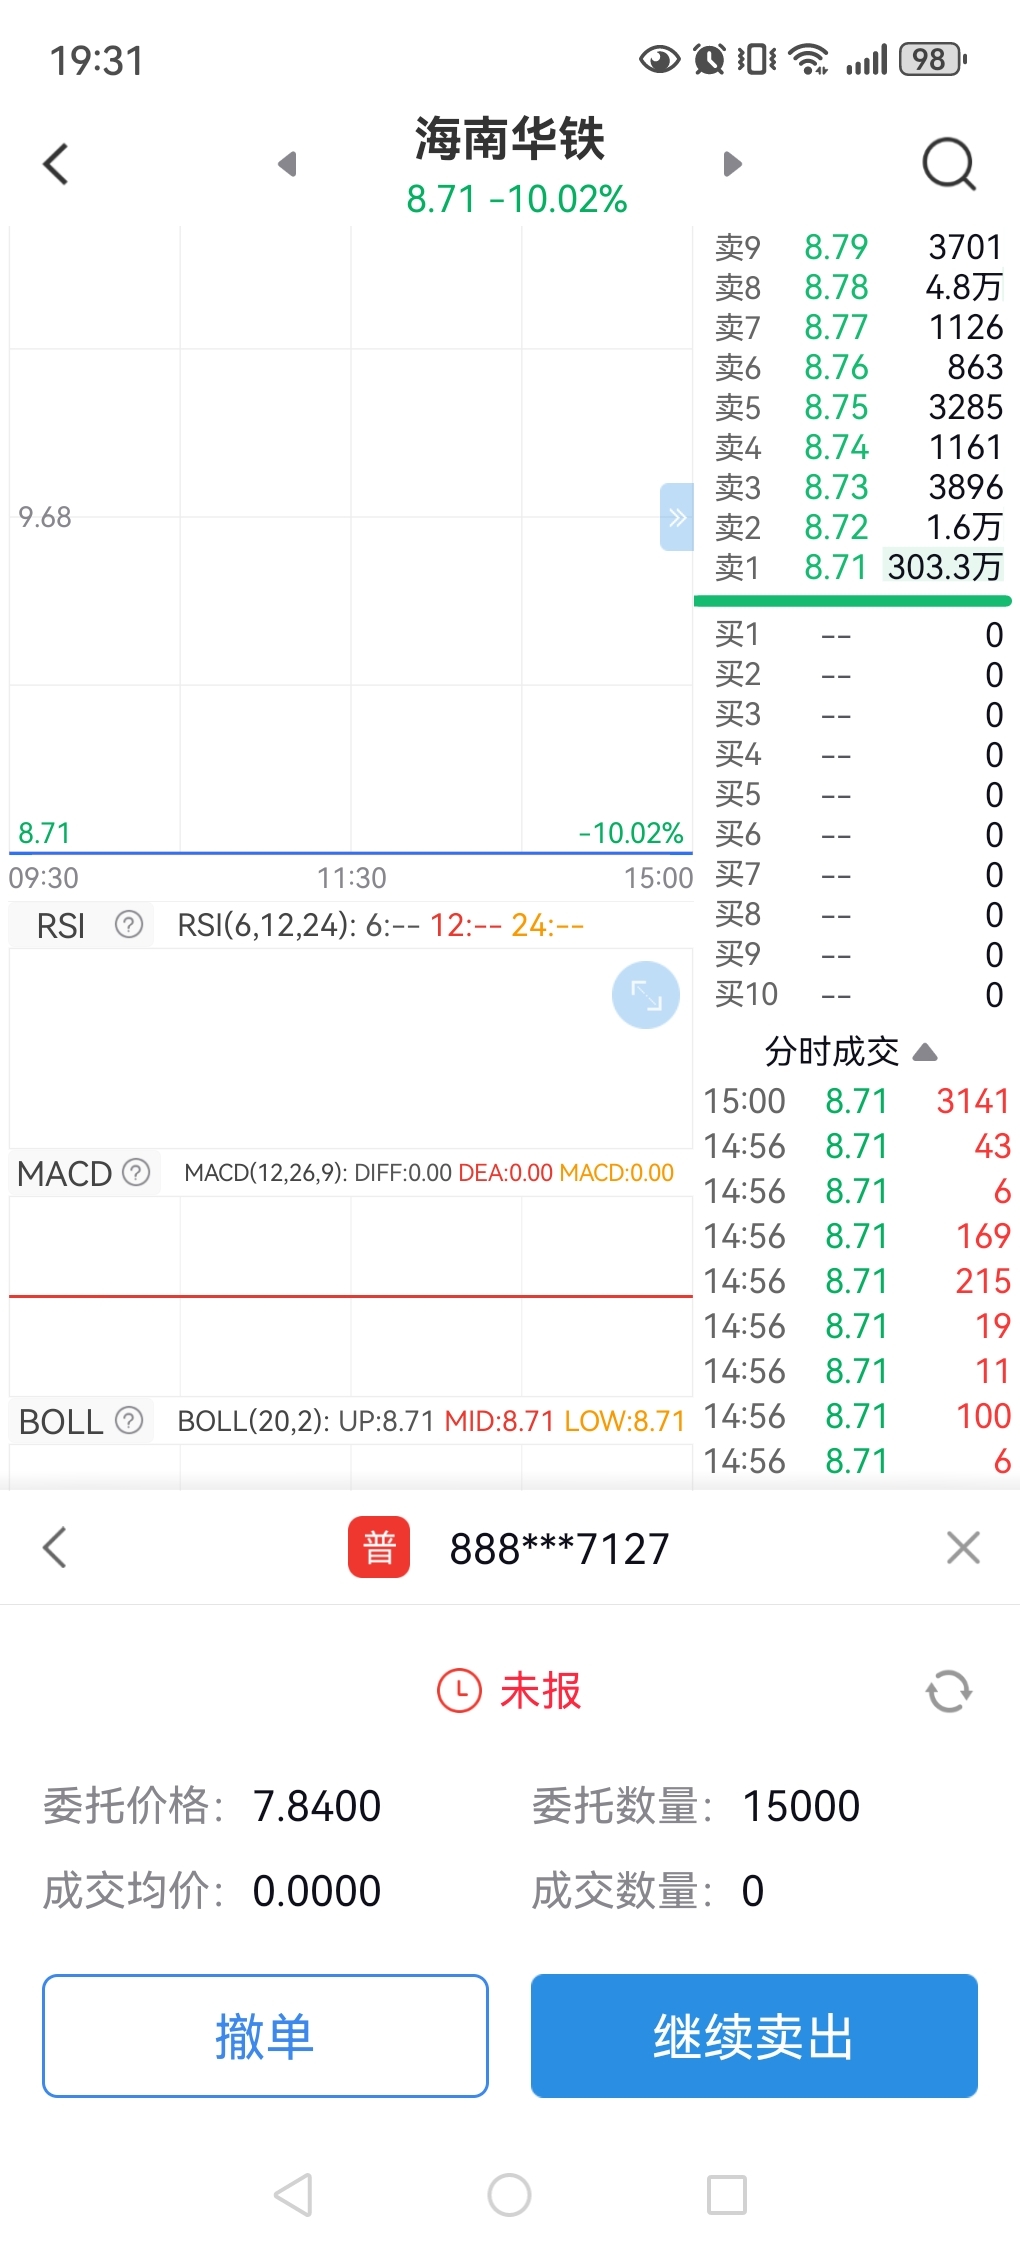Toggle the 分时成交 dropdown triangle

(x=925, y=1052)
